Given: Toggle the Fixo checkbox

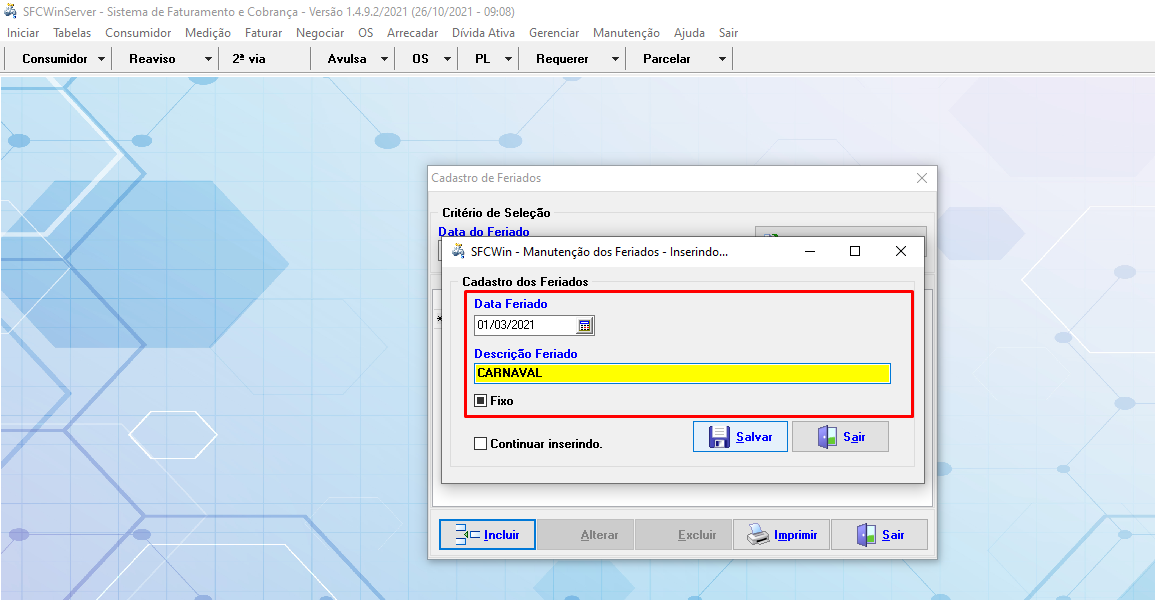Looking at the screenshot, I should (x=481, y=401).
